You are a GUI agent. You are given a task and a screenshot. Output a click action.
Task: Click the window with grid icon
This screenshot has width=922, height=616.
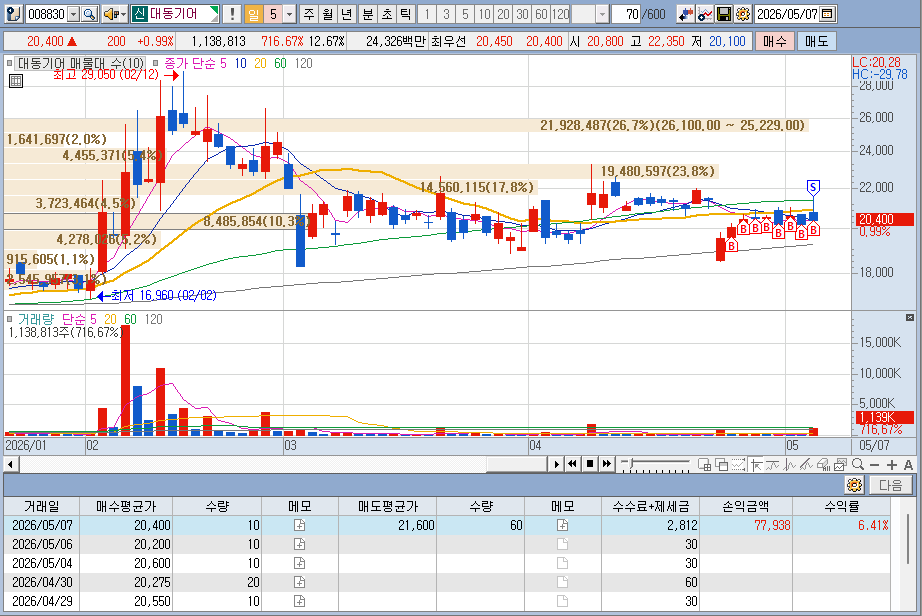coord(704,464)
